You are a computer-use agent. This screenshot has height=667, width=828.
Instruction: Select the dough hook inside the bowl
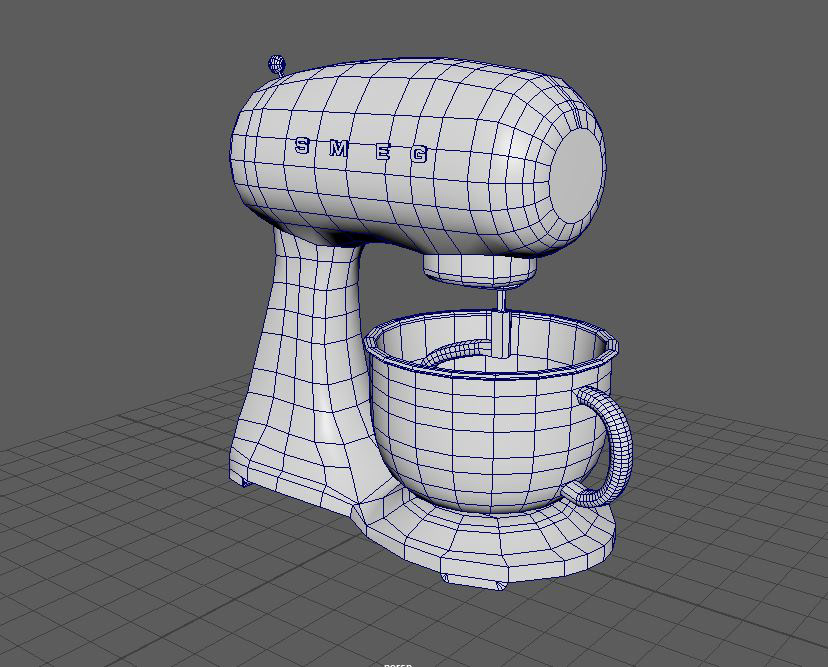tap(457, 353)
